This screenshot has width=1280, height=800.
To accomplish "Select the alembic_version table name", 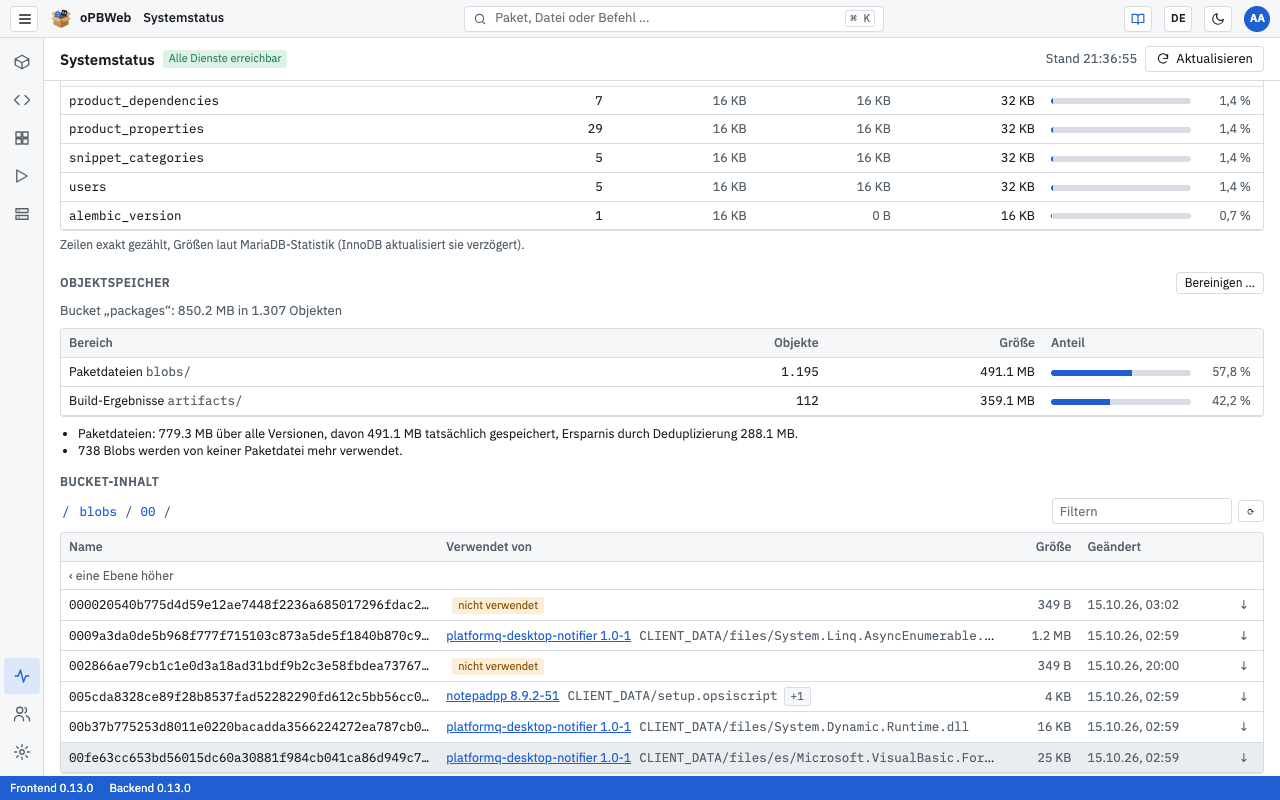I will [125, 216].
